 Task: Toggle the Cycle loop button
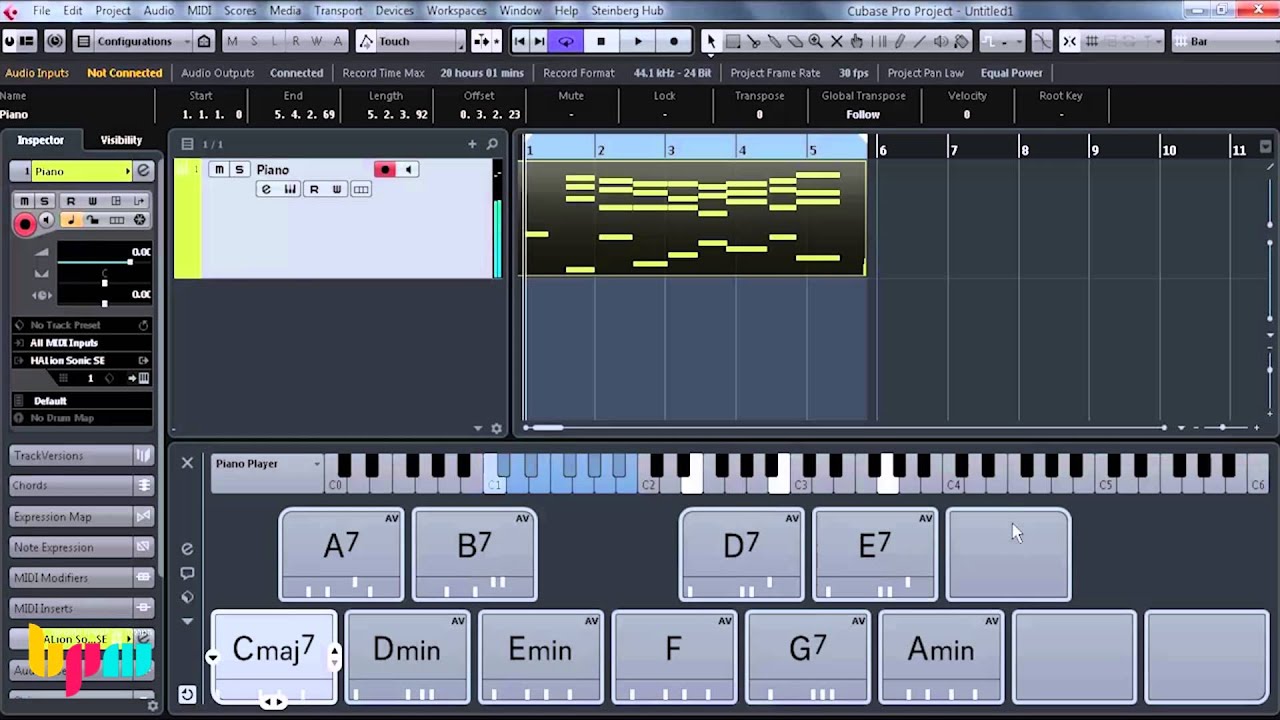565,41
